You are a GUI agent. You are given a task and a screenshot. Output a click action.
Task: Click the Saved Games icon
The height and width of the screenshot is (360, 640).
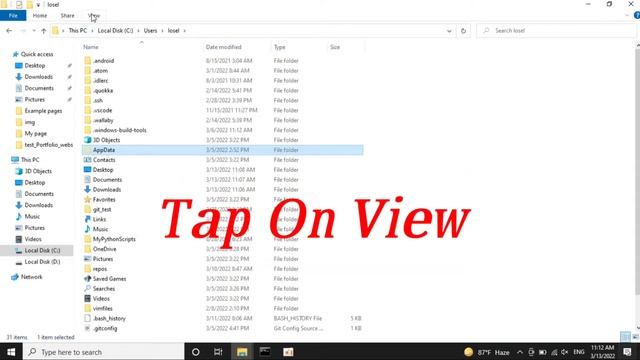pos(87,279)
